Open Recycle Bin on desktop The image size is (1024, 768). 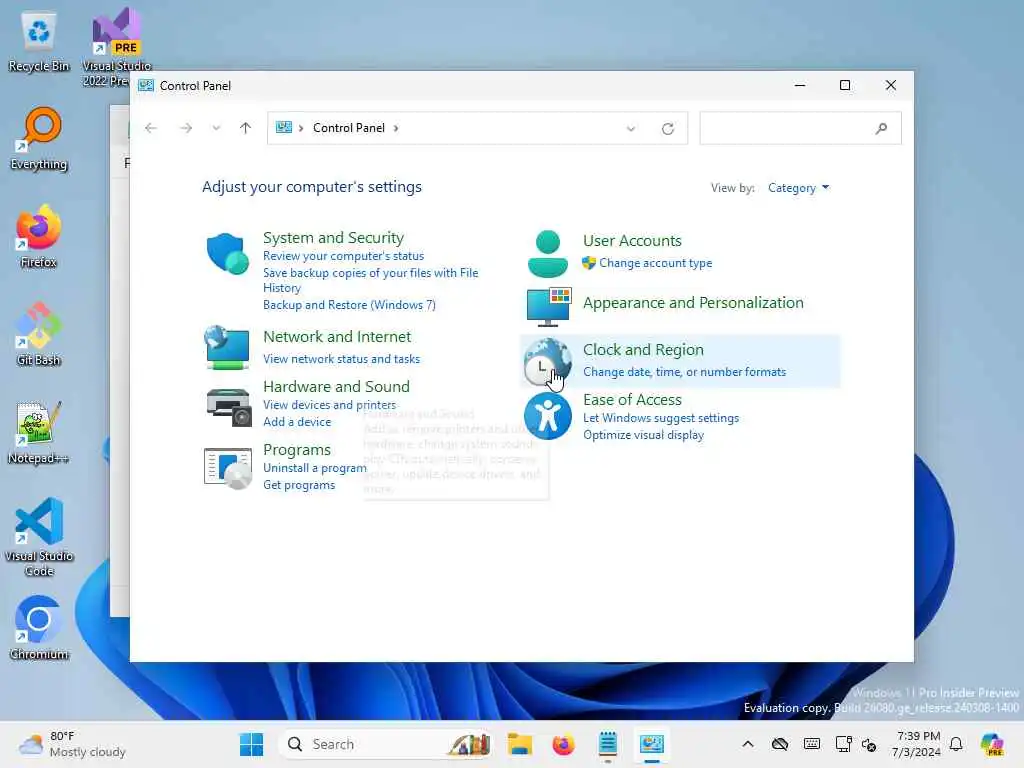click(x=39, y=42)
